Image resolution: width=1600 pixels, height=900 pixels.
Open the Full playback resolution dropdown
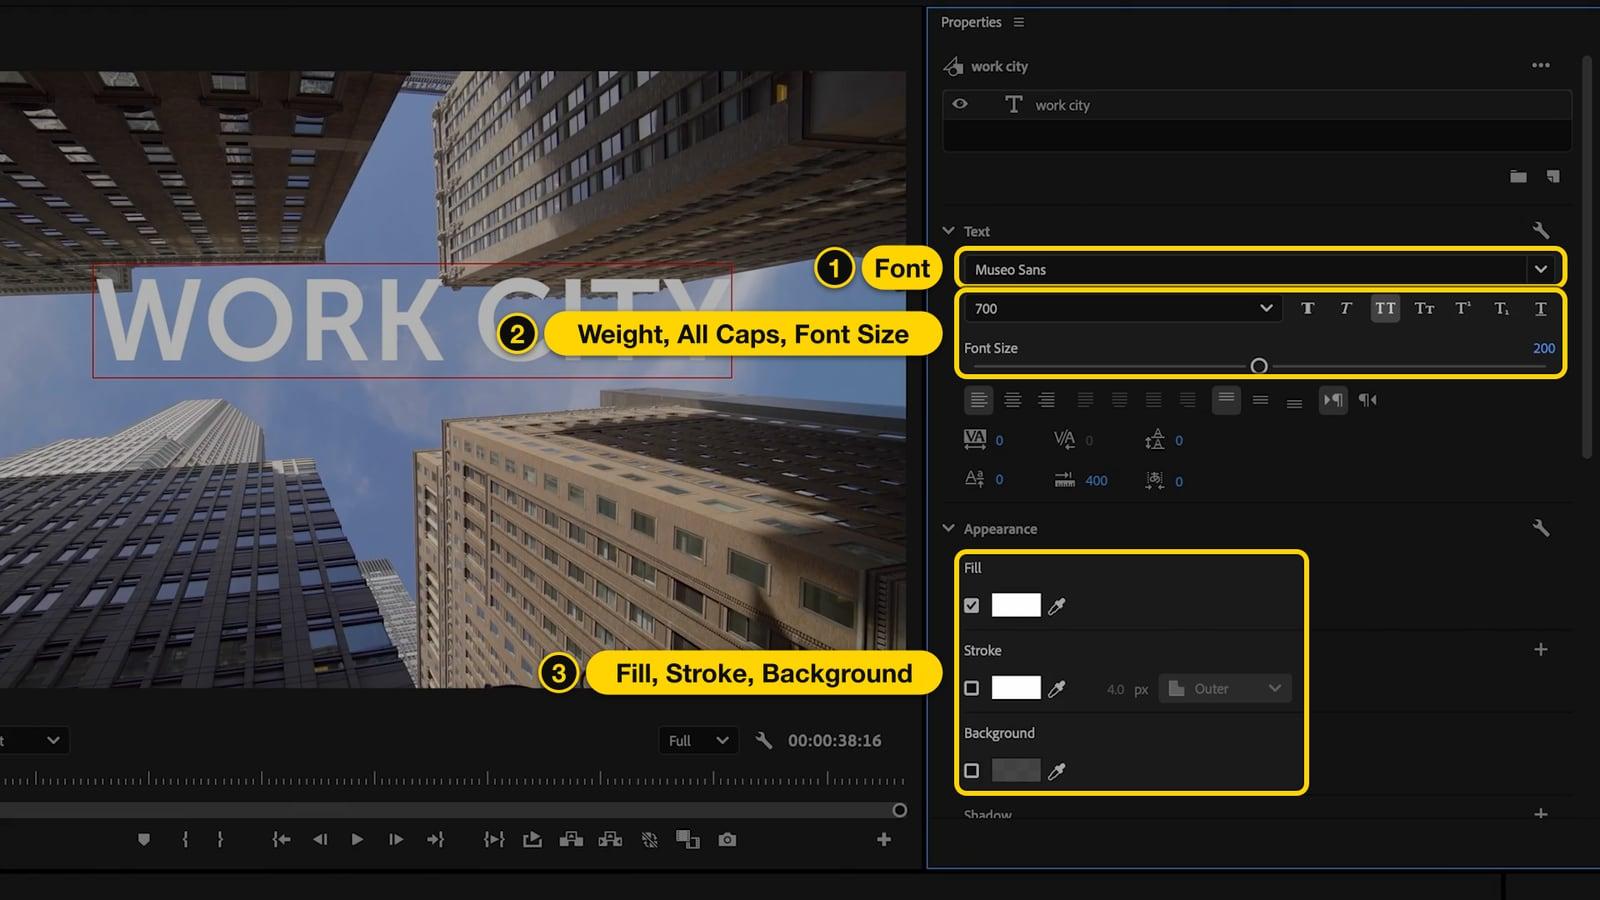[698, 740]
